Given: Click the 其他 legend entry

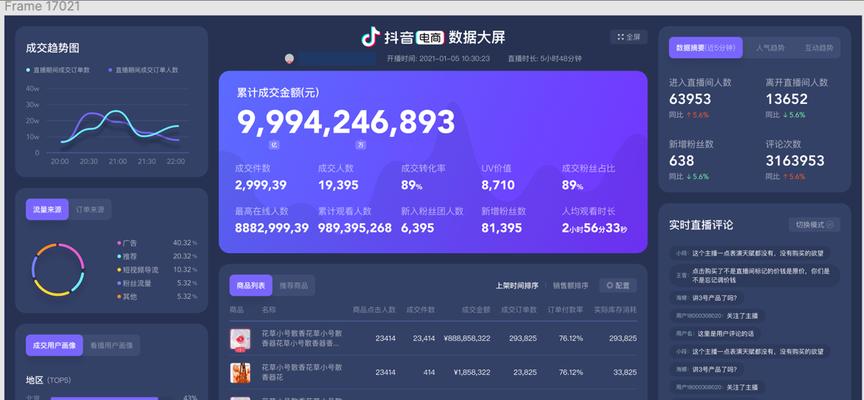Looking at the screenshot, I should (127, 296).
